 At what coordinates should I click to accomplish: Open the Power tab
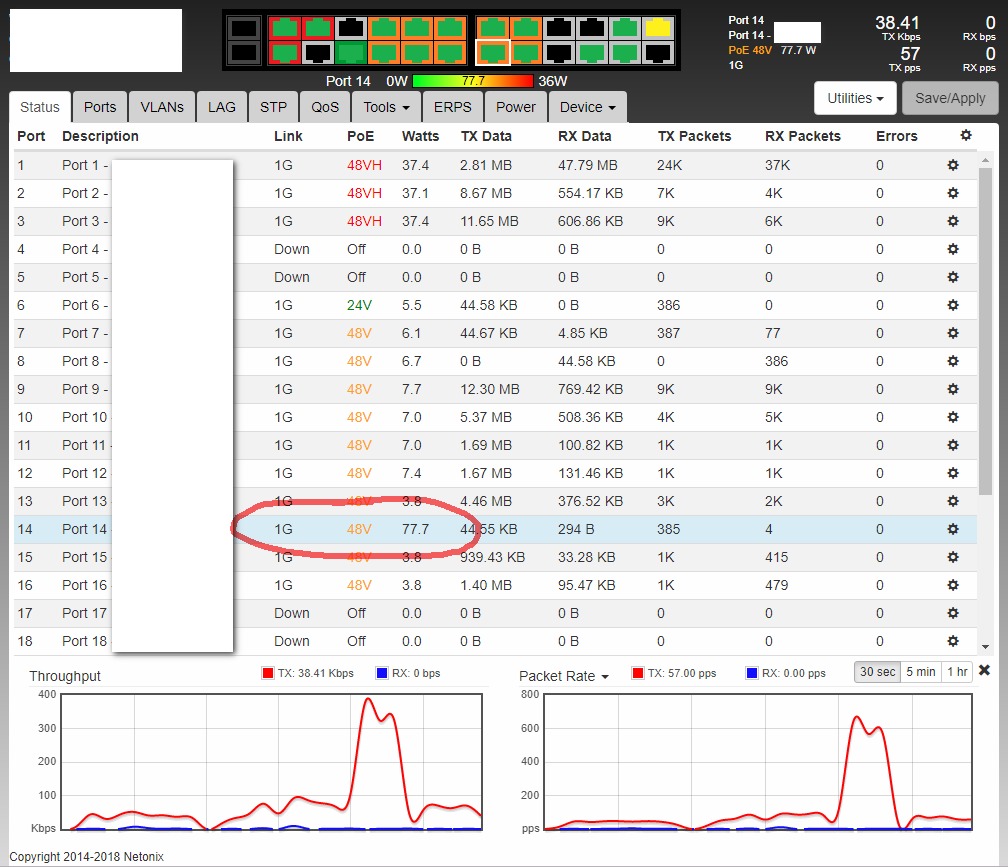tap(516, 107)
